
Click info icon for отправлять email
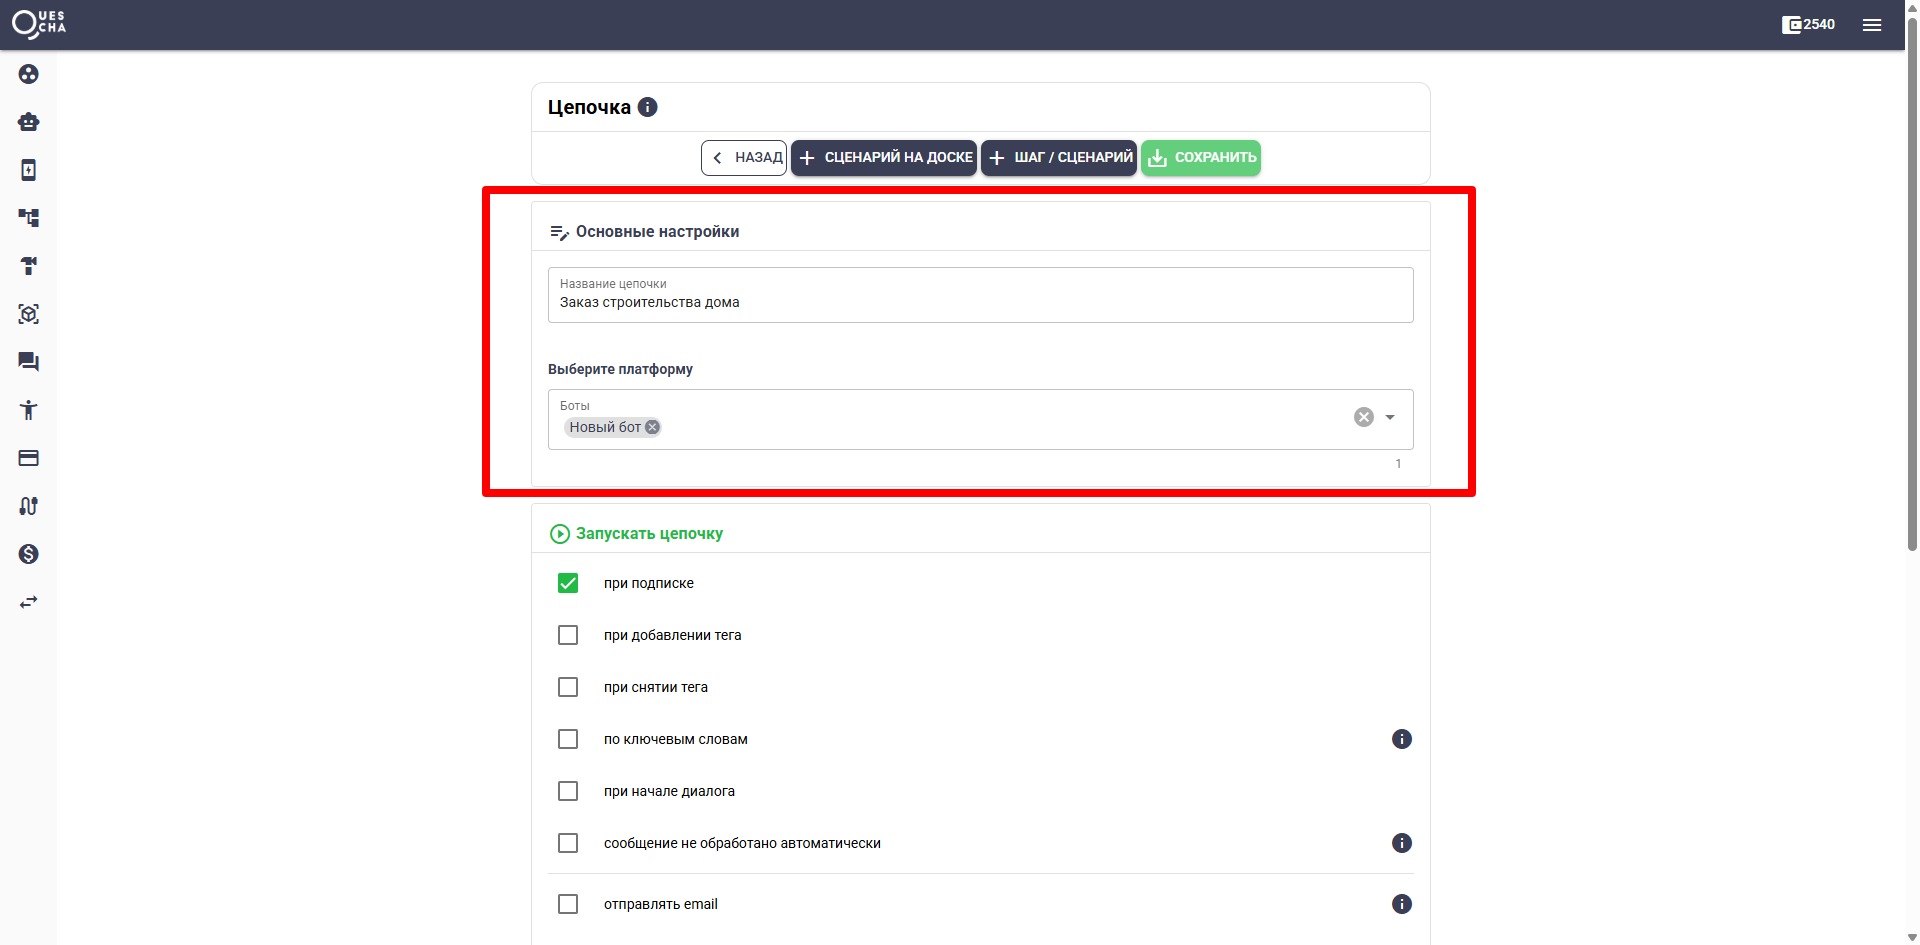1402,904
